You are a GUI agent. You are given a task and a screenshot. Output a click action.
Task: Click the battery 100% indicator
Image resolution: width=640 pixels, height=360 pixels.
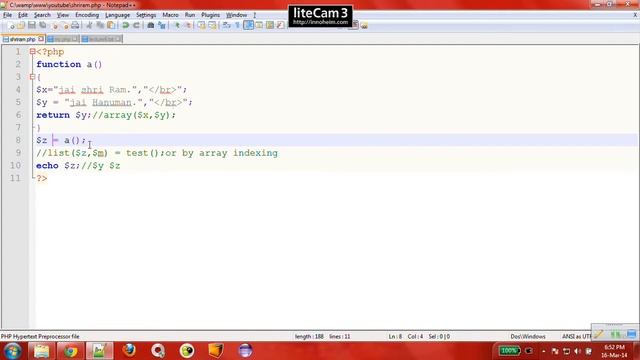(509, 351)
